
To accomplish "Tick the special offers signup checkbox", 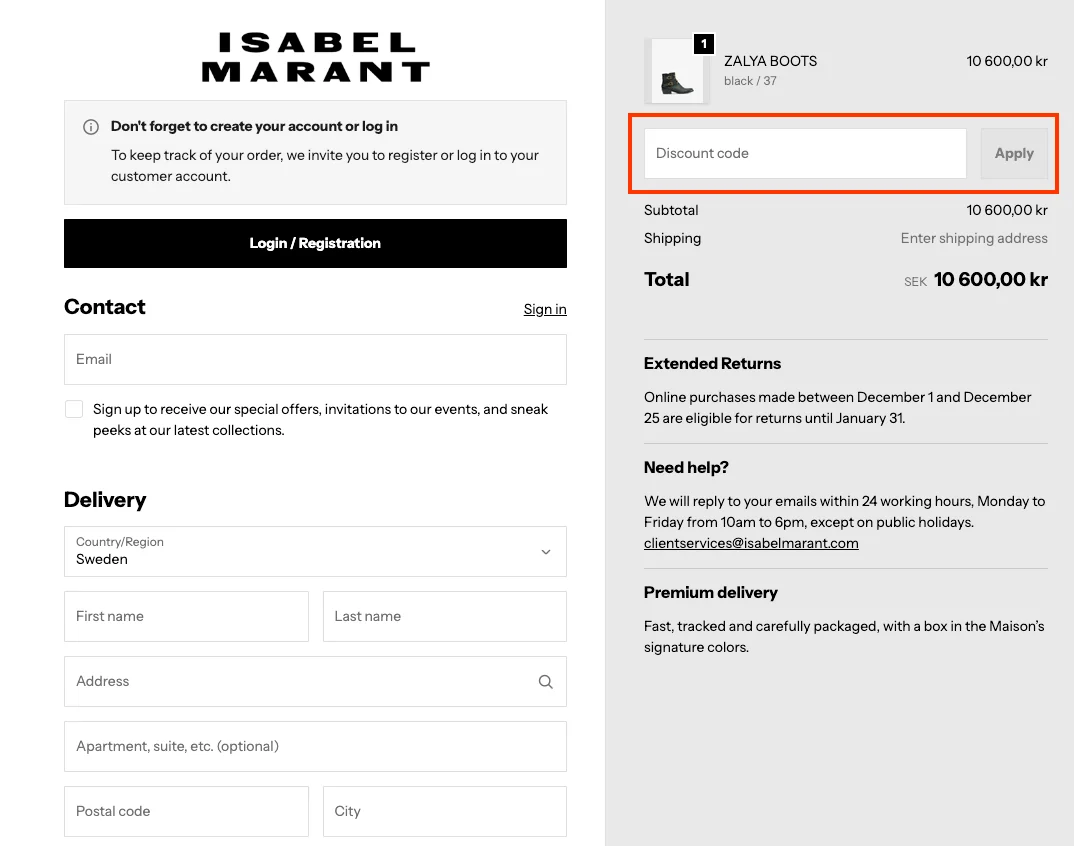I will [x=74, y=409].
